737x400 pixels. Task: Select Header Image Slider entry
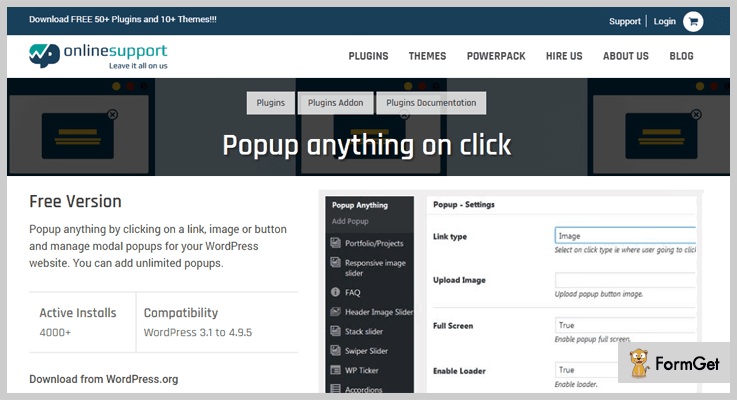(x=379, y=312)
